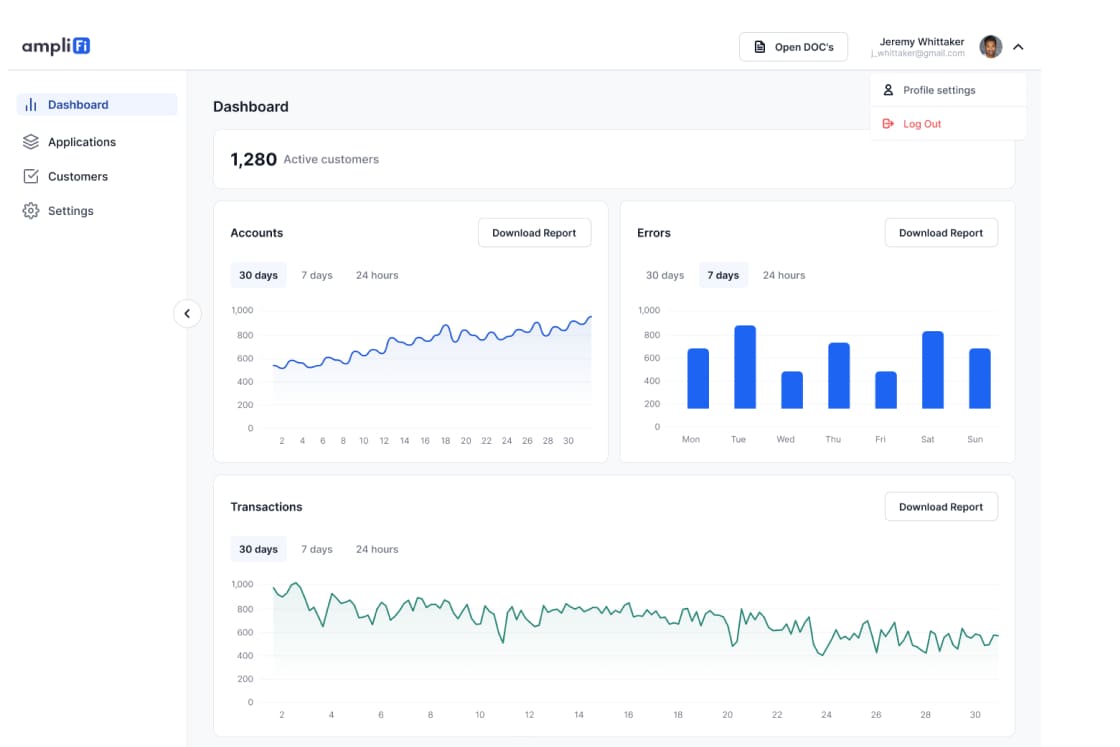
Task: Select Transactions 30 days tab
Action: 258,549
